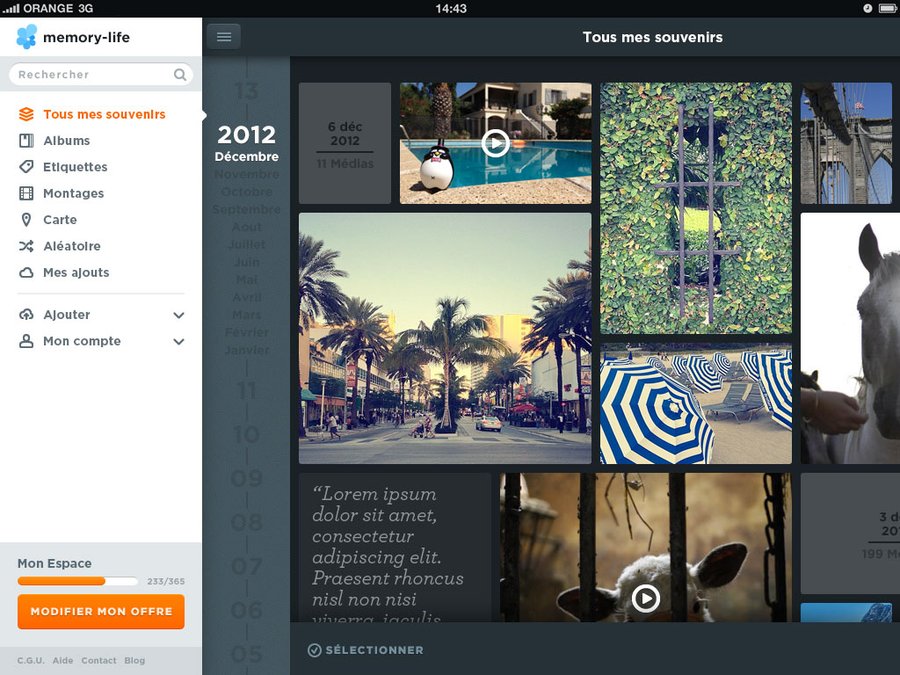Play the lamb video thumbnail
The image size is (900, 675).
pos(646,598)
